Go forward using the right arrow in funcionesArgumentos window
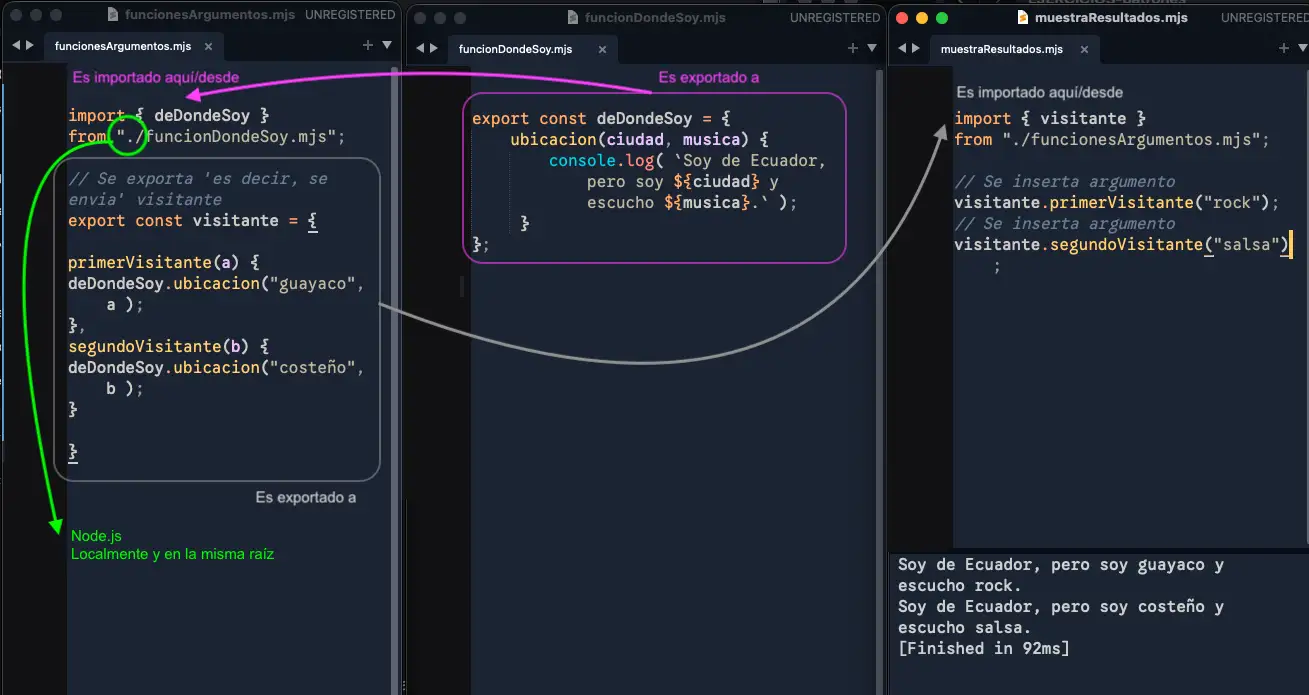Viewport: 1309px width, 695px height. (x=30, y=47)
